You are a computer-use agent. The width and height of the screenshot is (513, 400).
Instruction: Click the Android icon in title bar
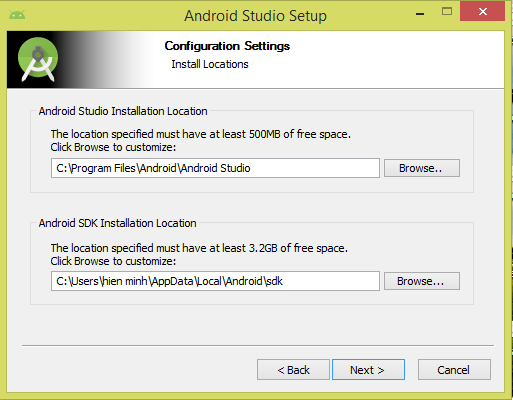[17, 15]
